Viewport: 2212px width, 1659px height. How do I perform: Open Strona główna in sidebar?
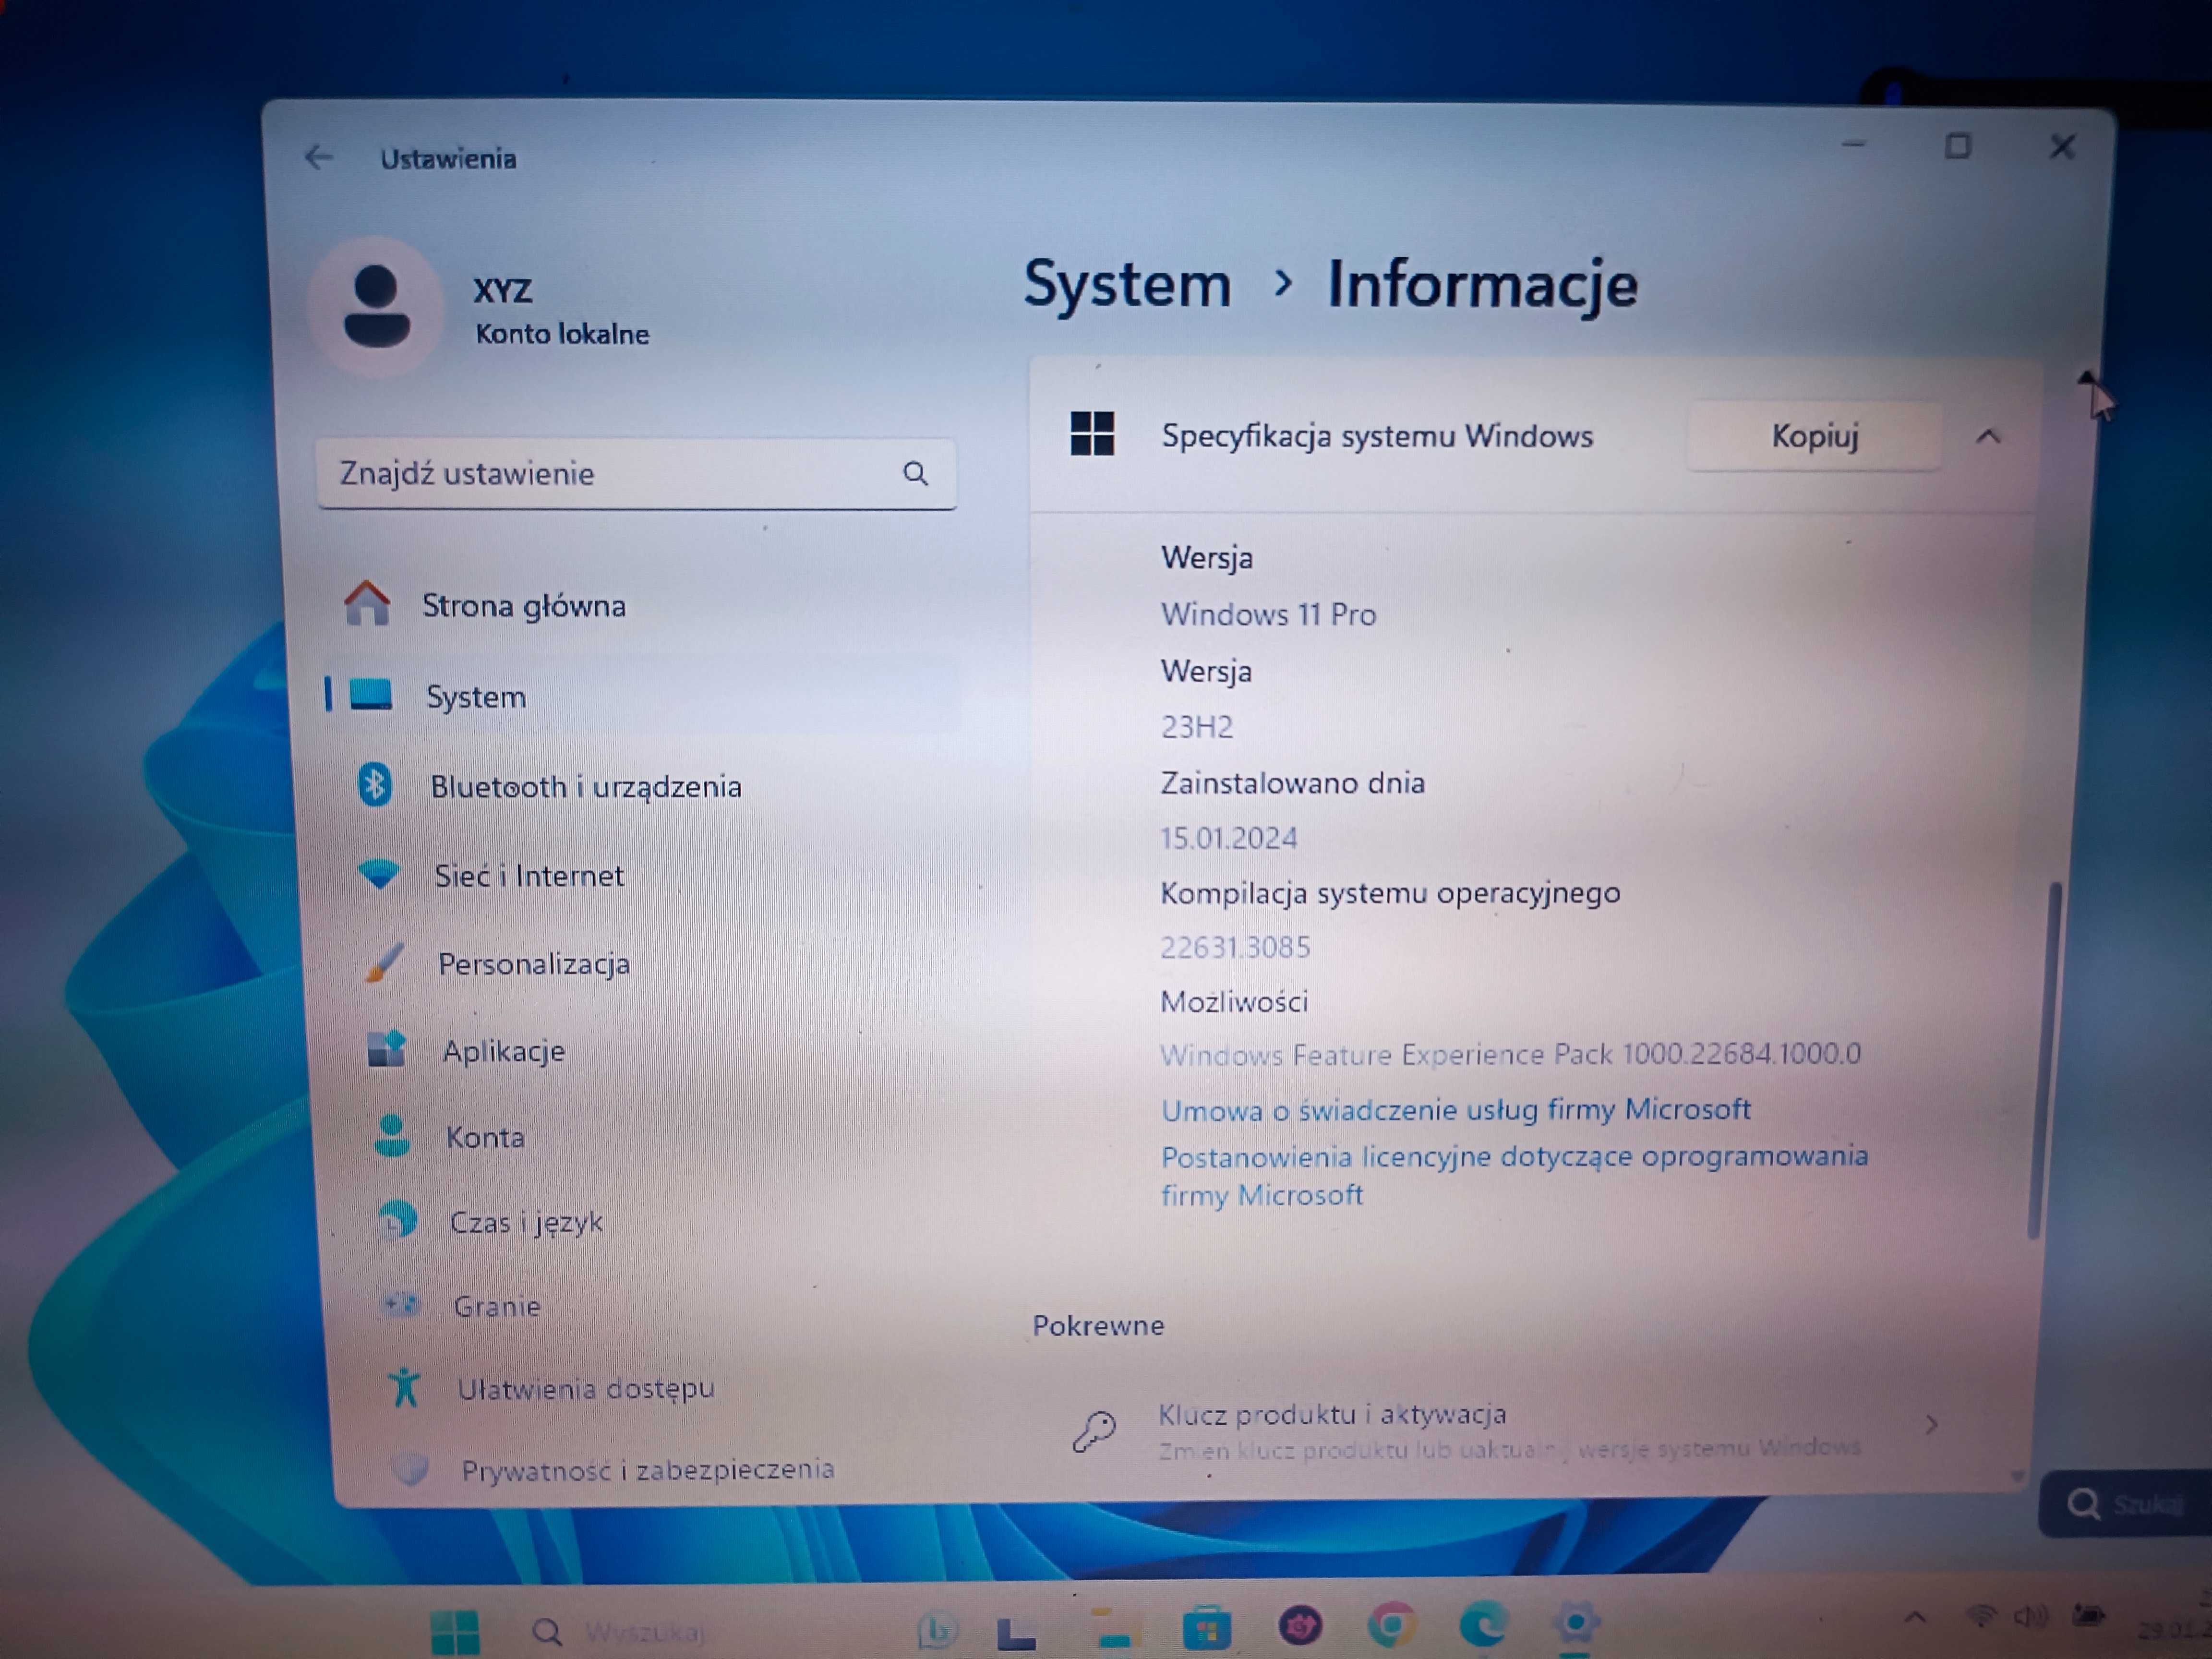pyautogui.click(x=640, y=605)
